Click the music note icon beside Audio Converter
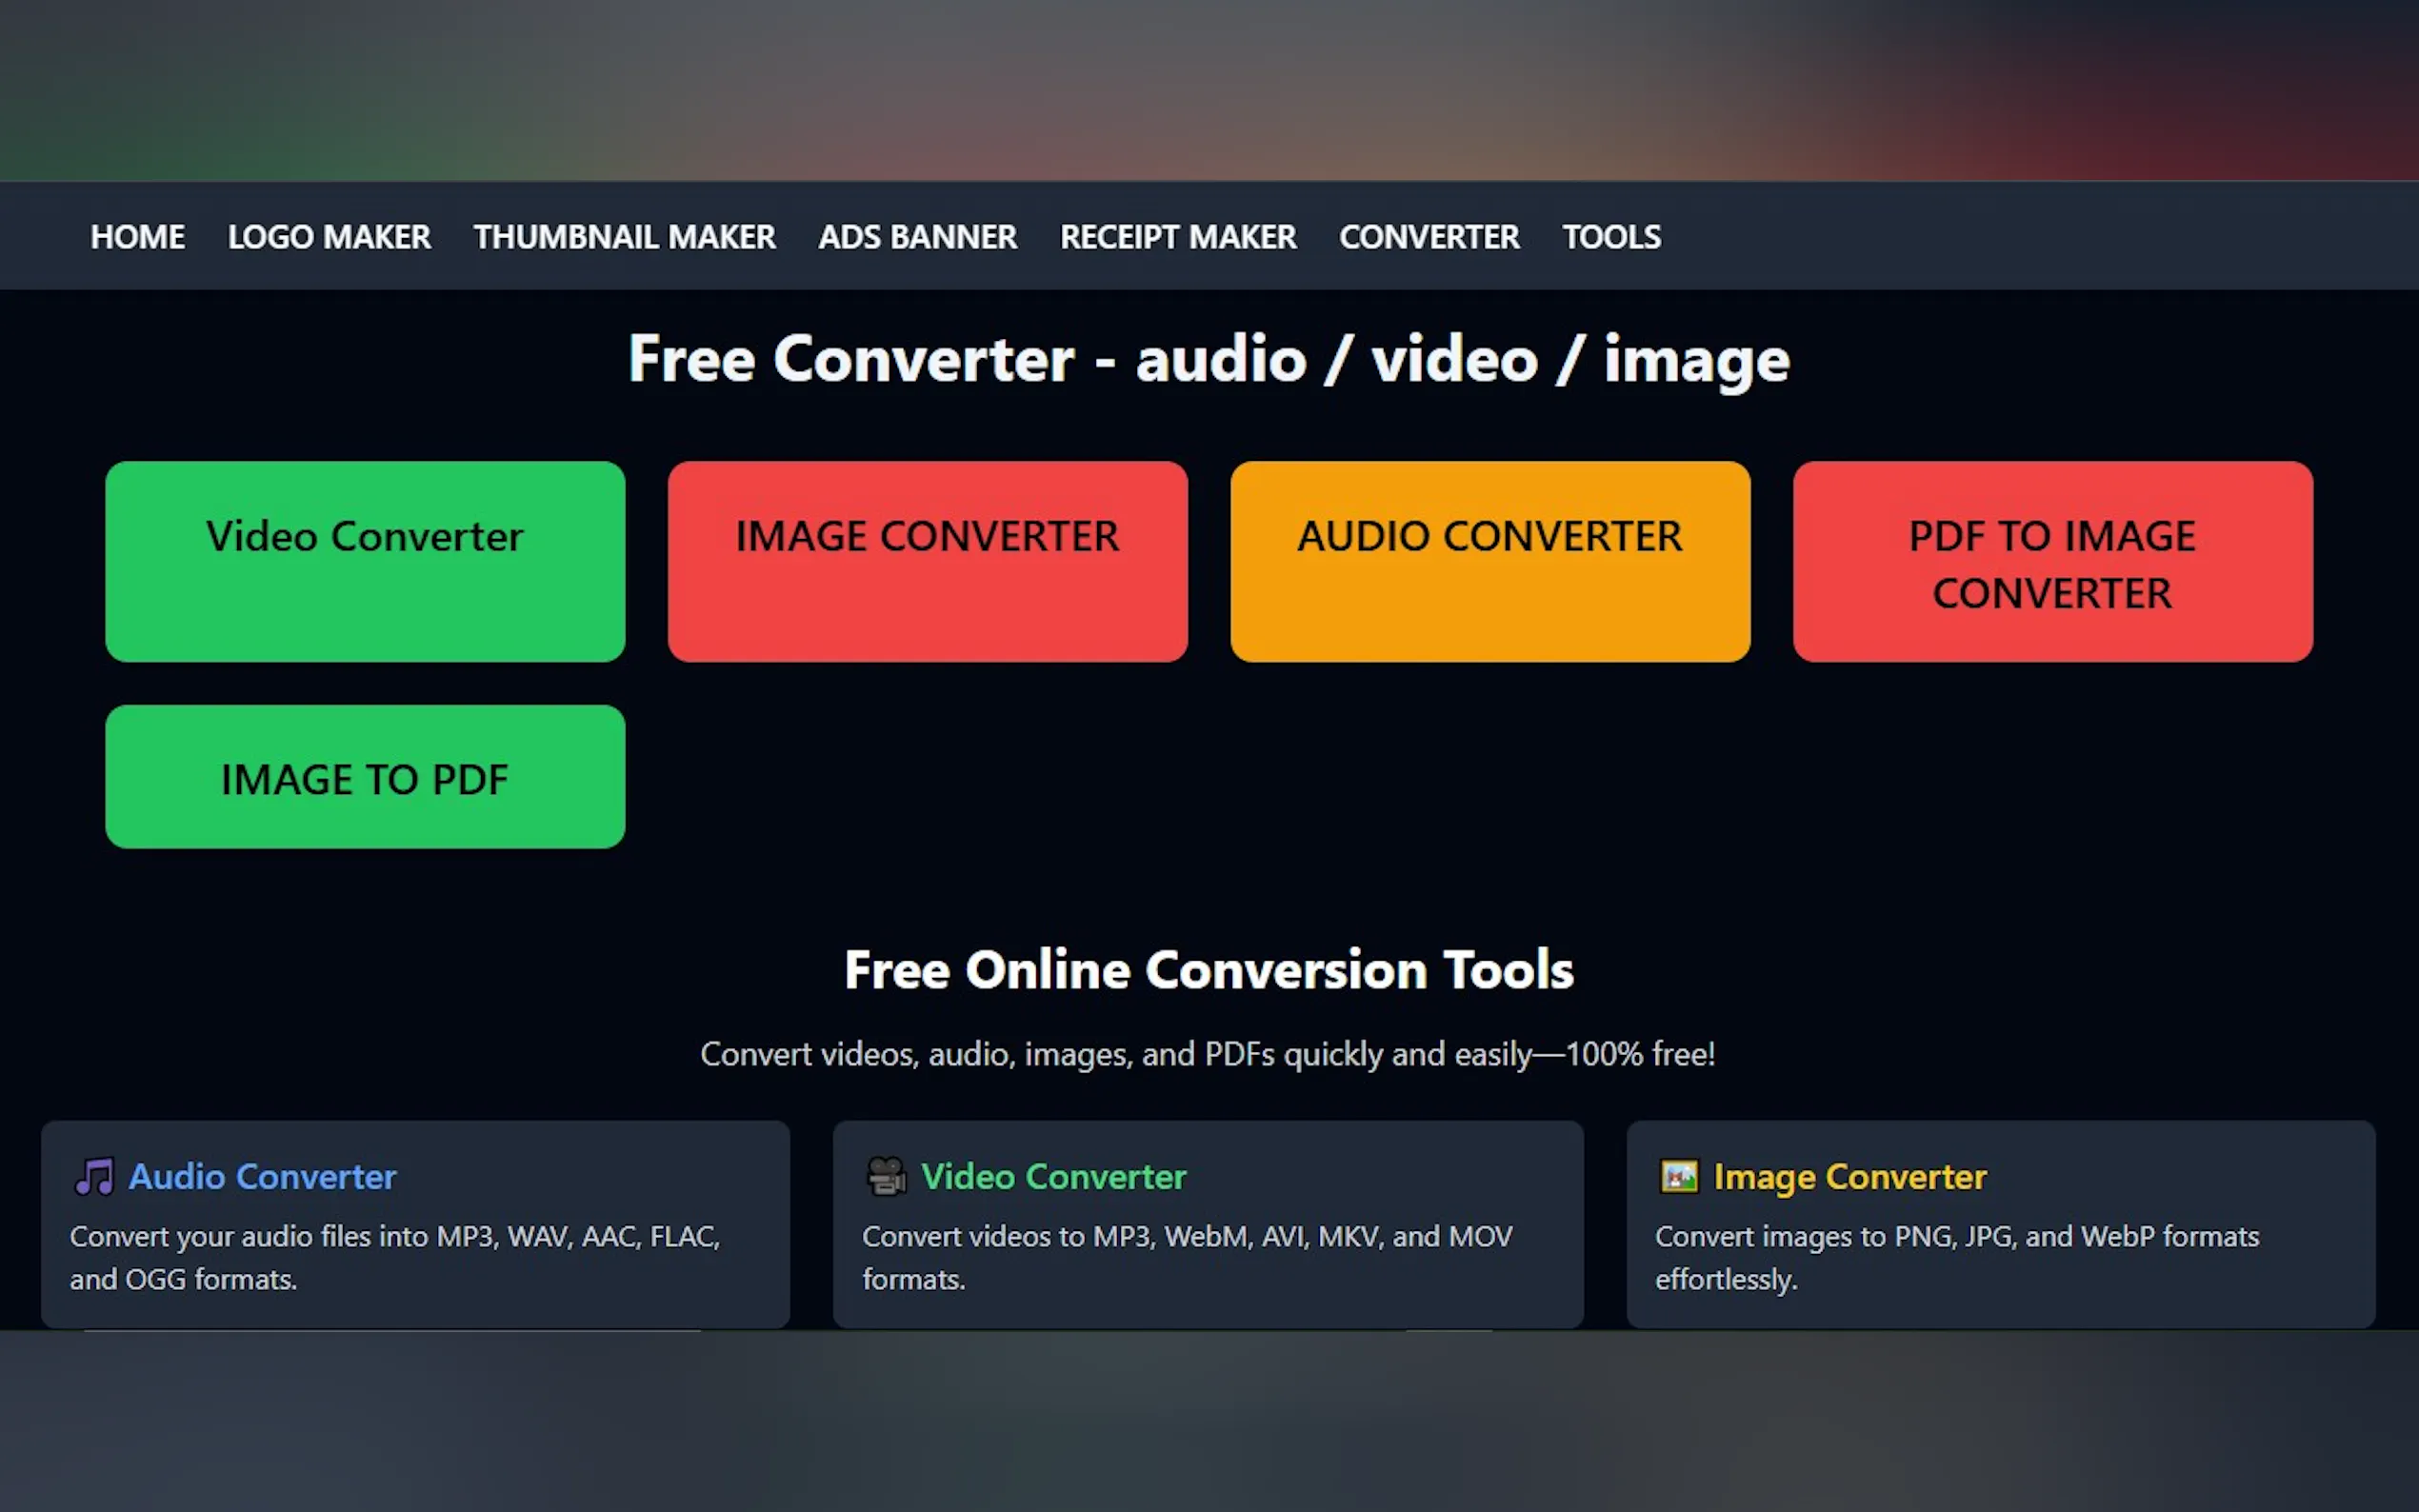 click(x=95, y=1177)
